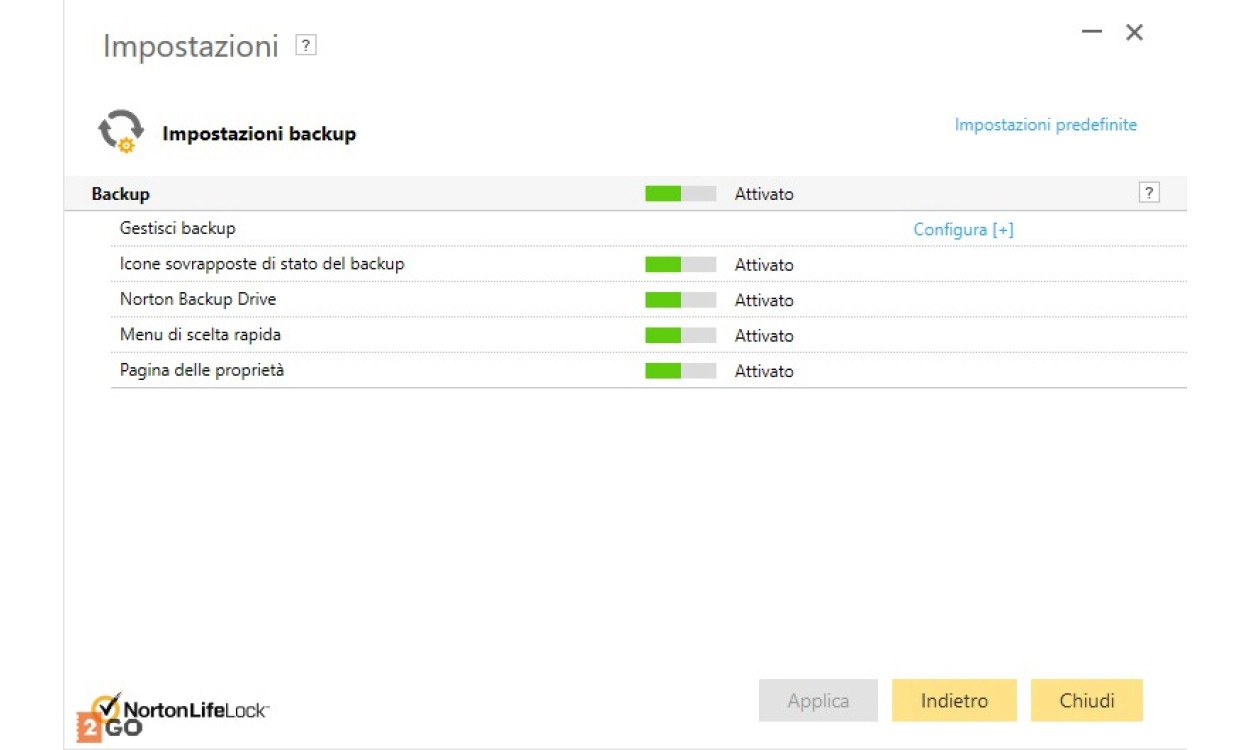Switch off Pagina delle proprietà toggle
The image size is (1250, 750).
(680, 371)
